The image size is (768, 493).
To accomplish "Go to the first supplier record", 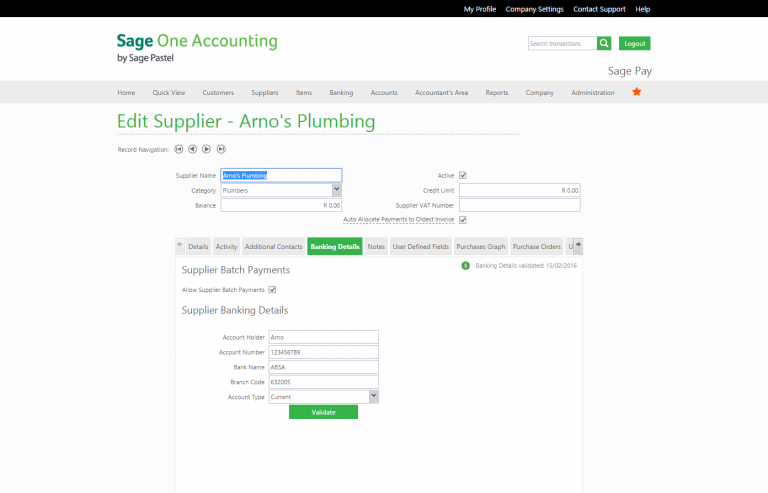I will (179, 149).
